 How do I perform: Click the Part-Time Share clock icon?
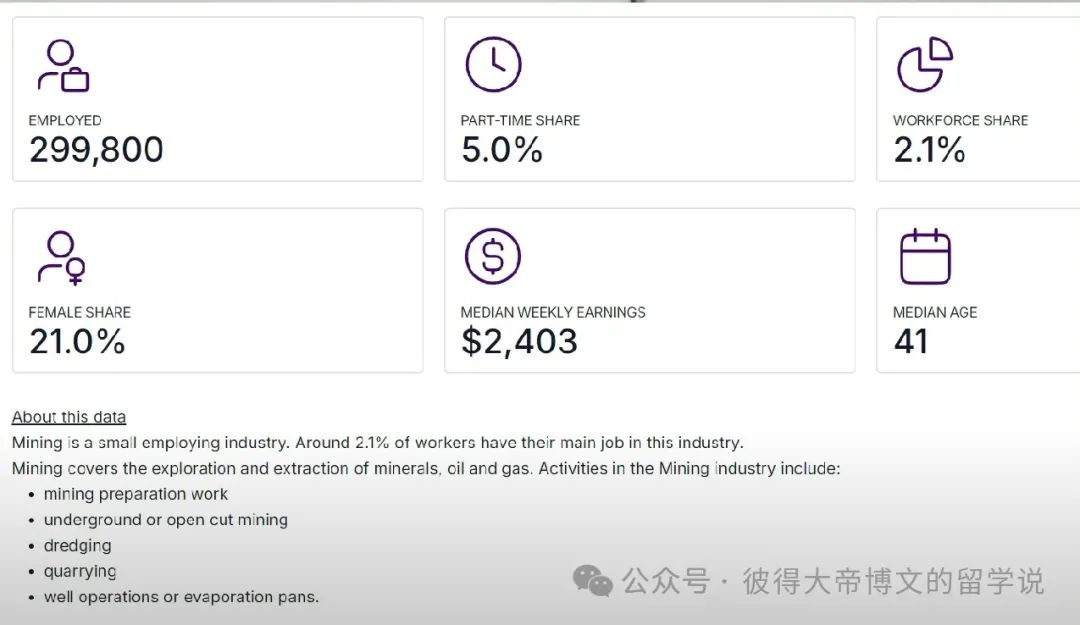[493, 65]
